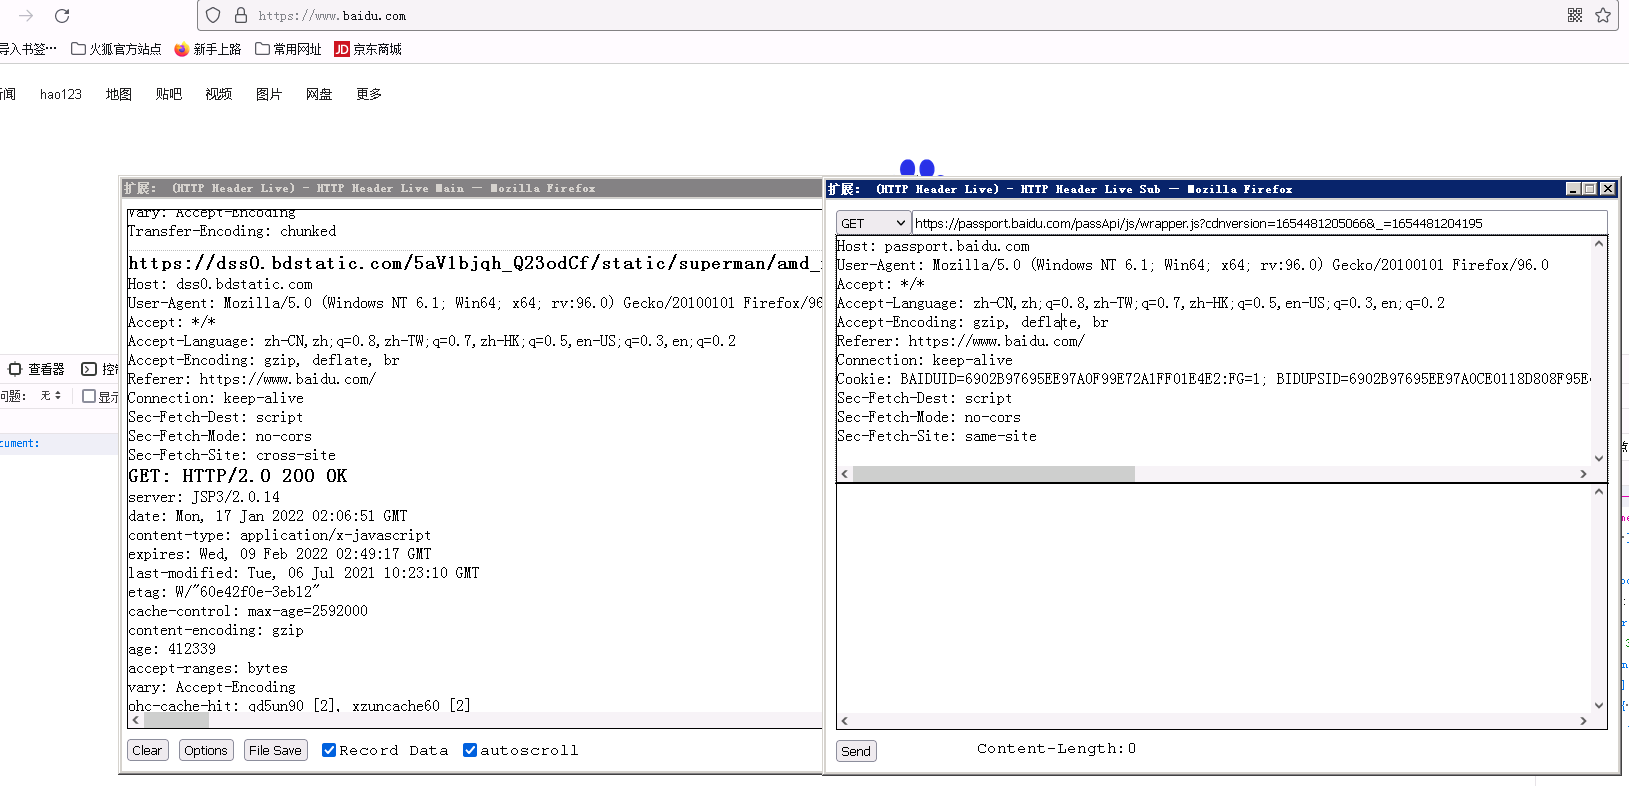Open the 更多 menu on Baidu
Image resolution: width=1629 pixels, height=786 pixels.
tap(369, 94)
